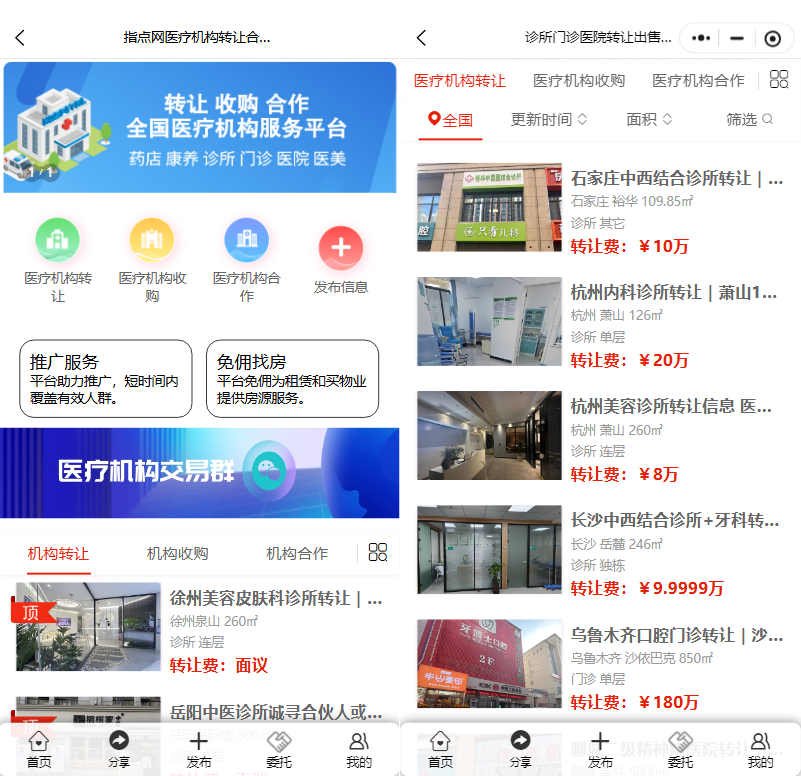Tap the green 医疗机构转让 icon
Screen dimensions: 801x776
pyautogui.click(x=57, y=240)
